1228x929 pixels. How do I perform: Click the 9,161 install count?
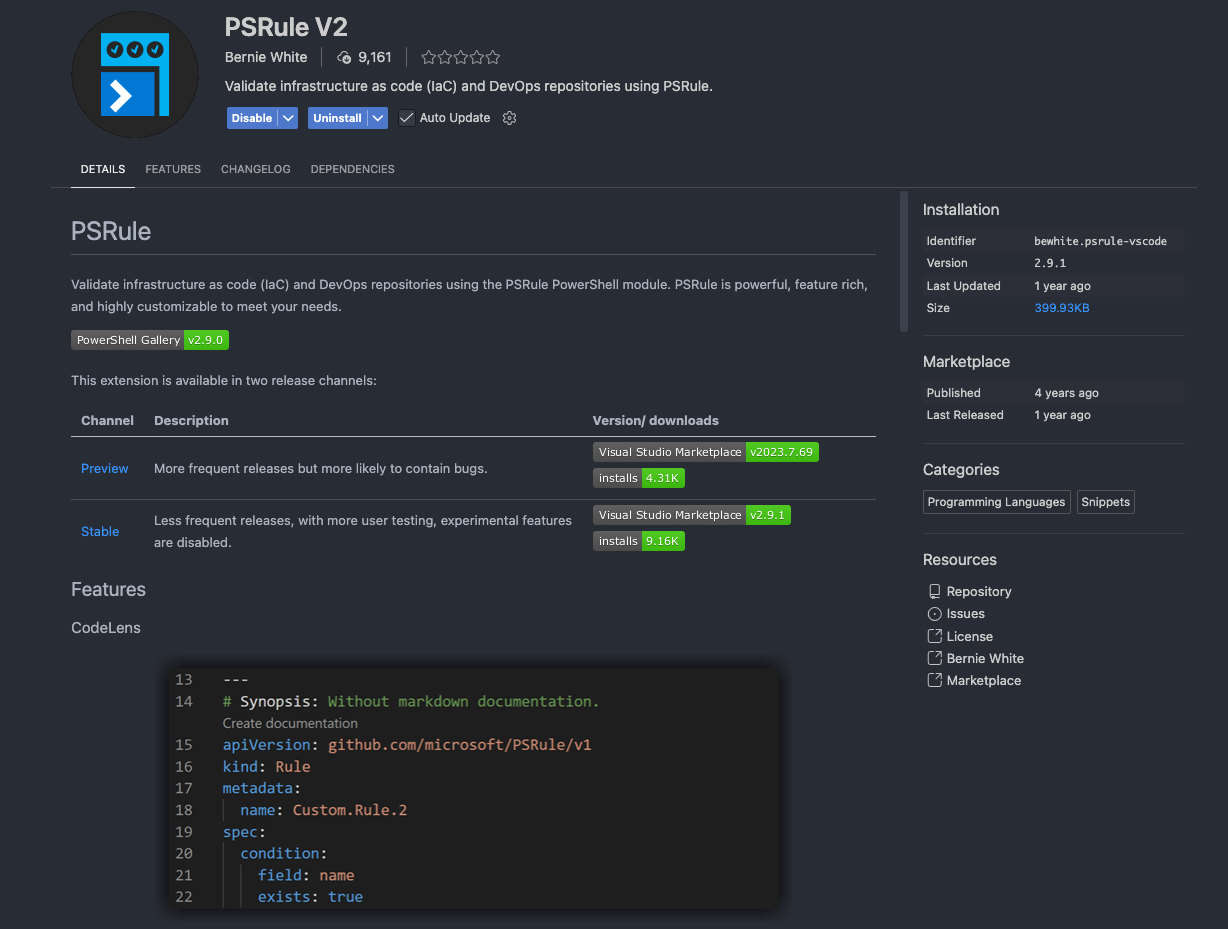(375, 57)
